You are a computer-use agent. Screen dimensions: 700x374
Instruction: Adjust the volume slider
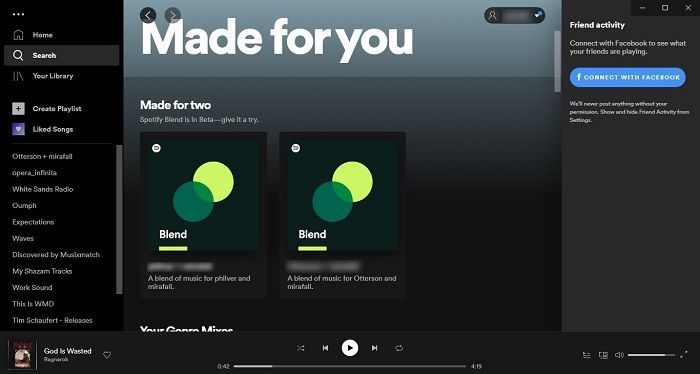(x=652, y=355)
